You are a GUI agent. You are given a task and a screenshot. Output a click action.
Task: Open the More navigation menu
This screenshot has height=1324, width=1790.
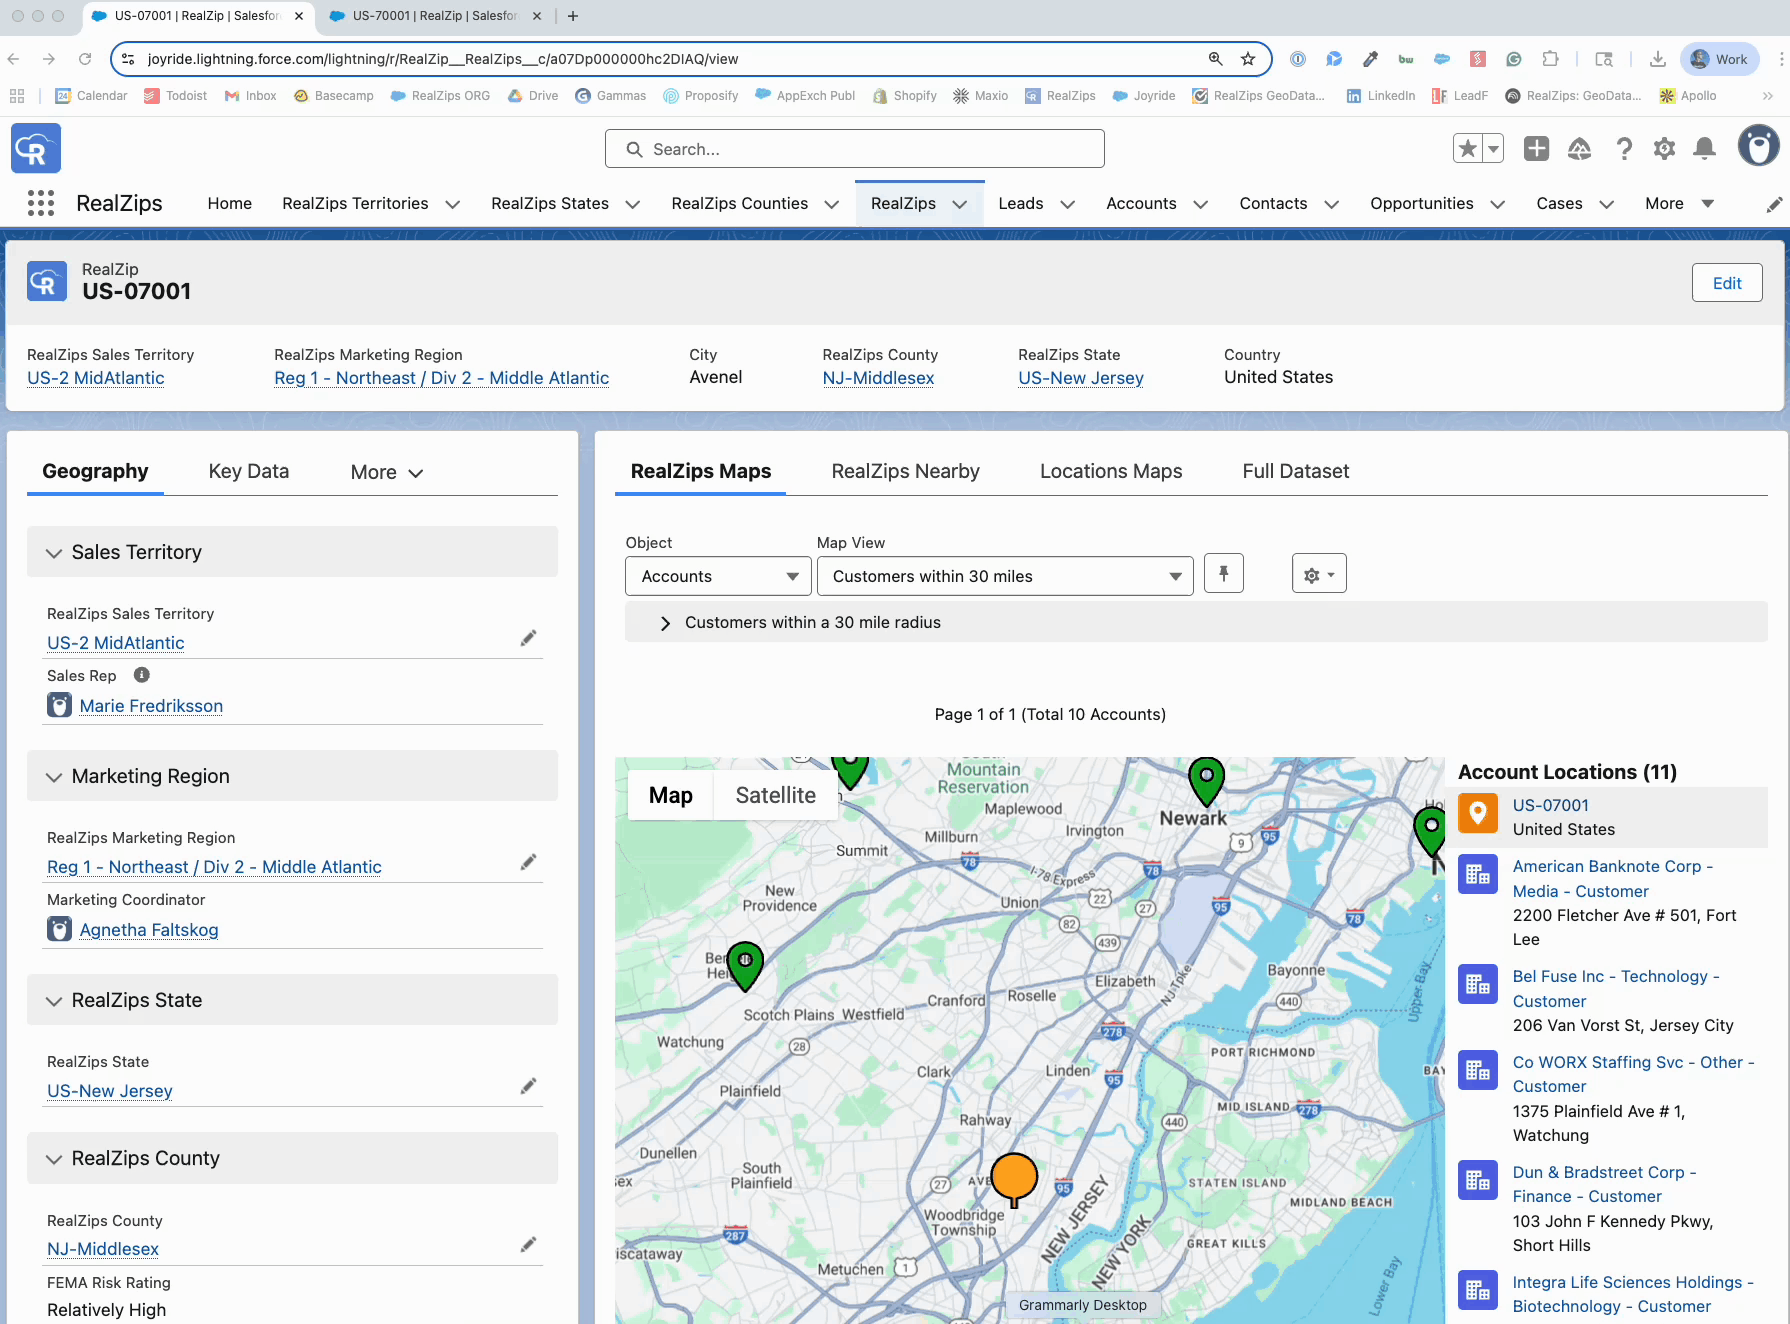tap(1680, 203)
